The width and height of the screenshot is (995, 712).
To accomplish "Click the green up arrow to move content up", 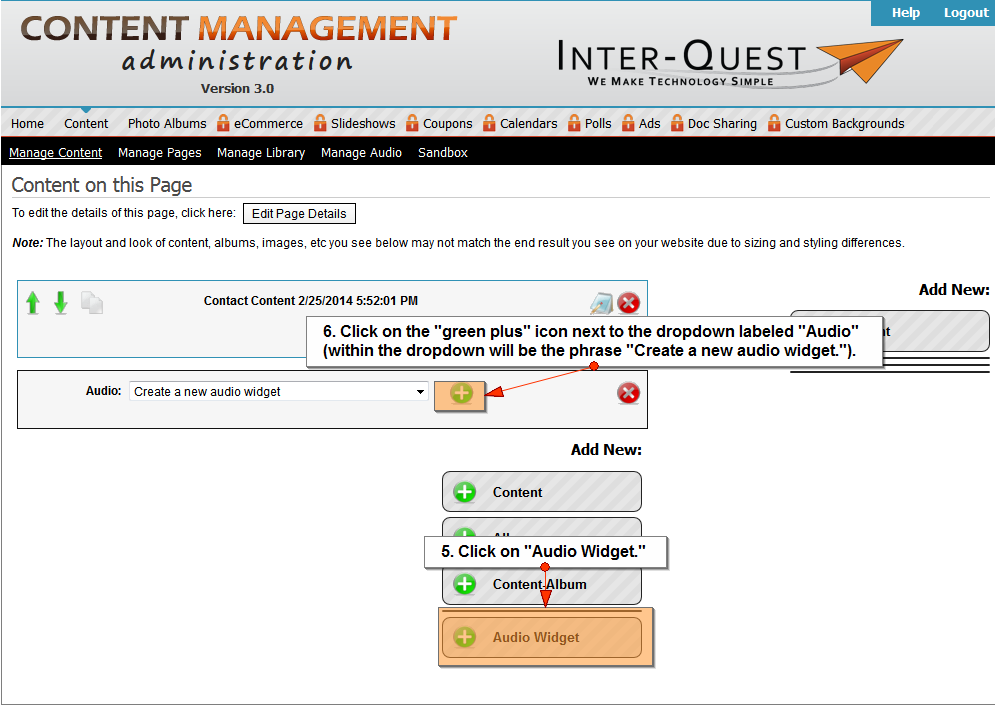I will click(33, 303).
